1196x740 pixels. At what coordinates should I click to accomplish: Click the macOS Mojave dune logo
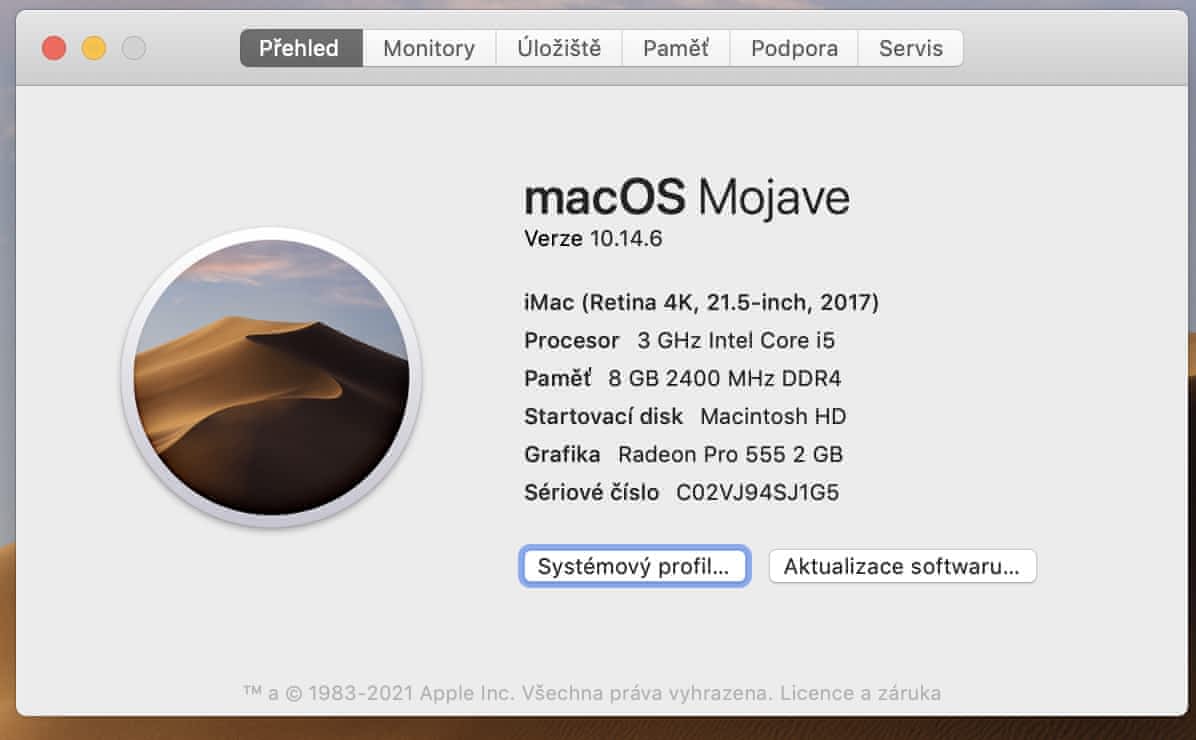pyautogui.click(x=272, y=377)
